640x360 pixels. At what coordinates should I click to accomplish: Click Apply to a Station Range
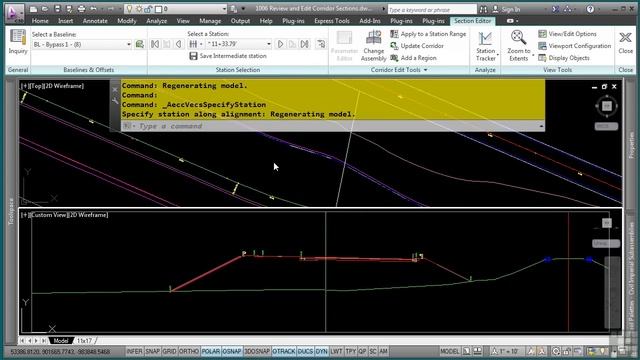[x=428, y=34]
